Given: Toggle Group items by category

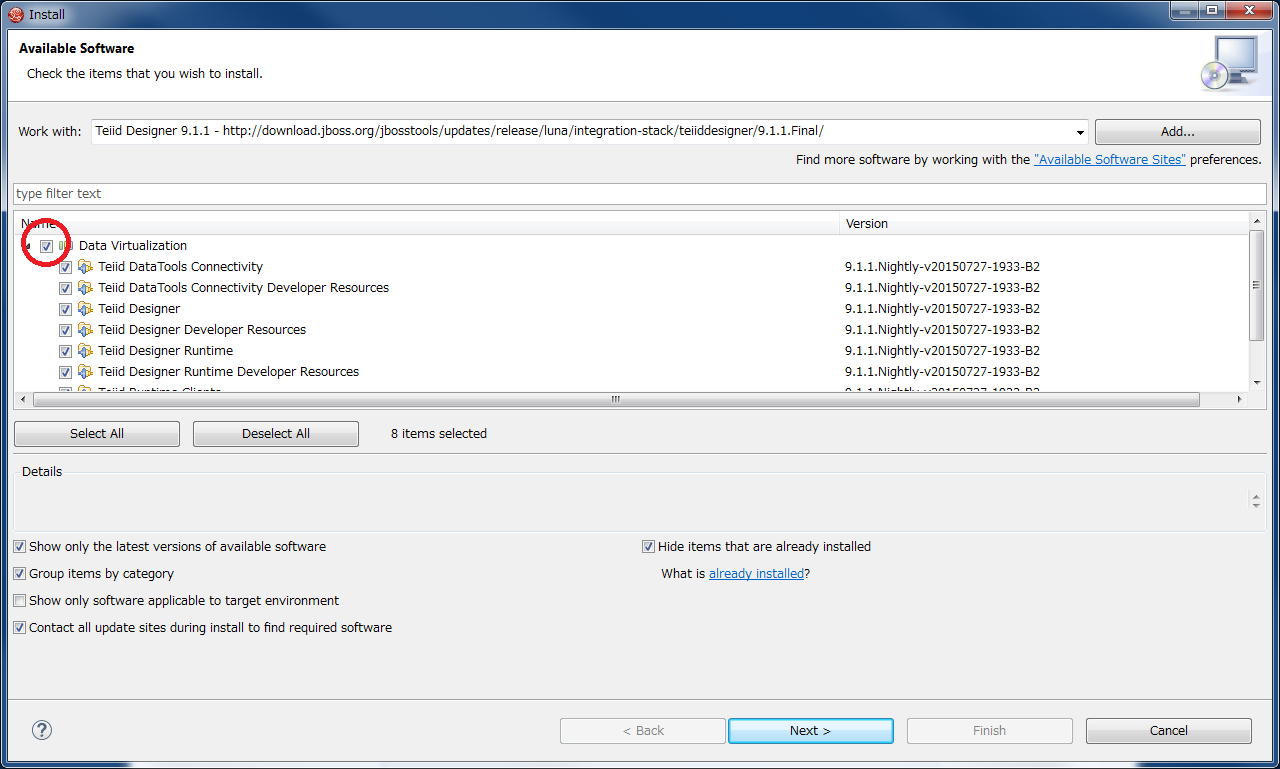Looking at the screenshot, I should click(20, 574).
